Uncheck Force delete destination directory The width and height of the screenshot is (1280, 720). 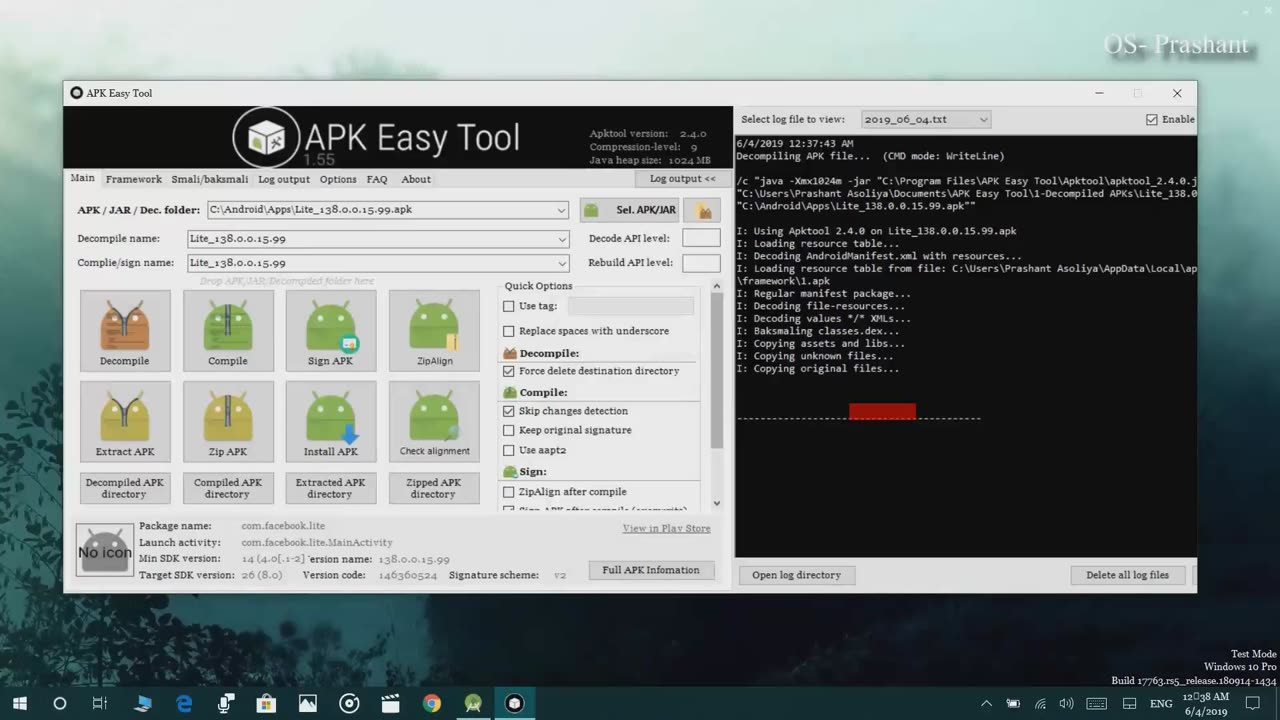click(x=509, y=371)
